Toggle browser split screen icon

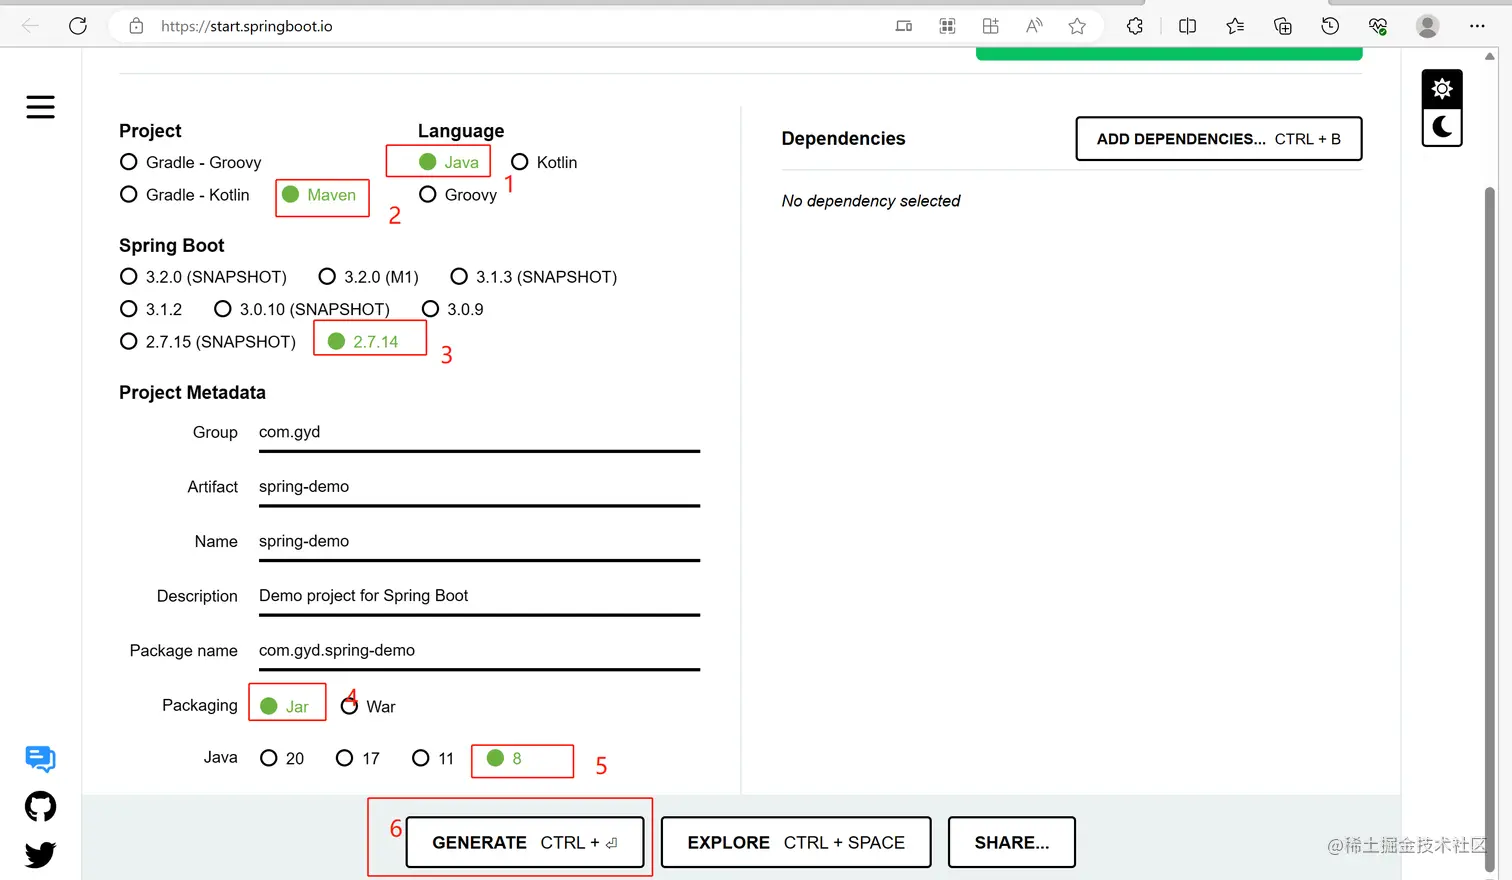click(1187, 26)
